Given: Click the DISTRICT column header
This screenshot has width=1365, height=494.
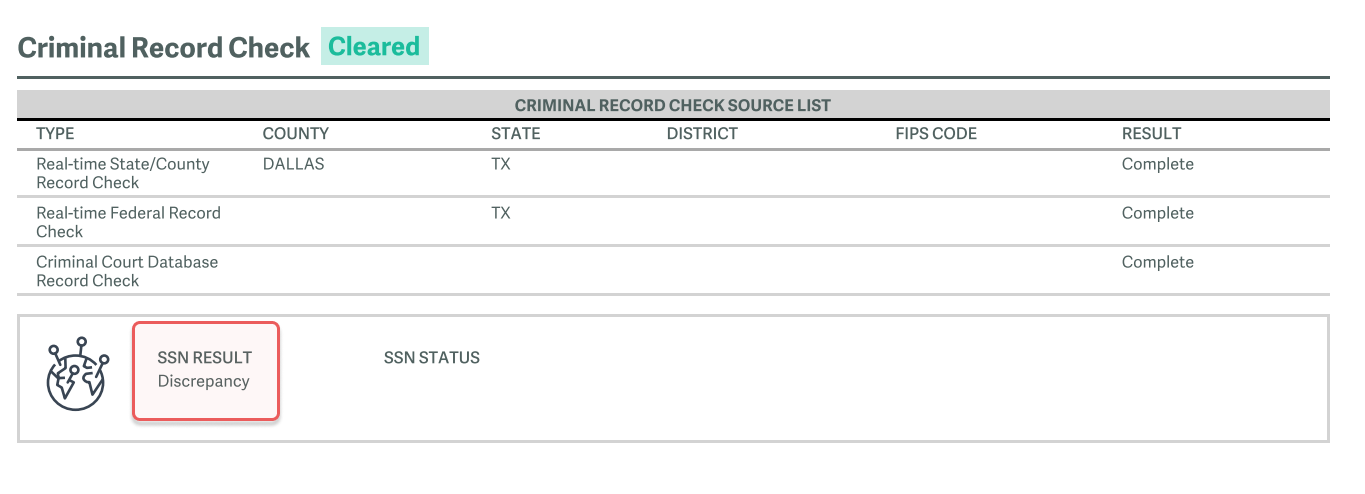Looking at the screenshot, I should click(702, 133).
